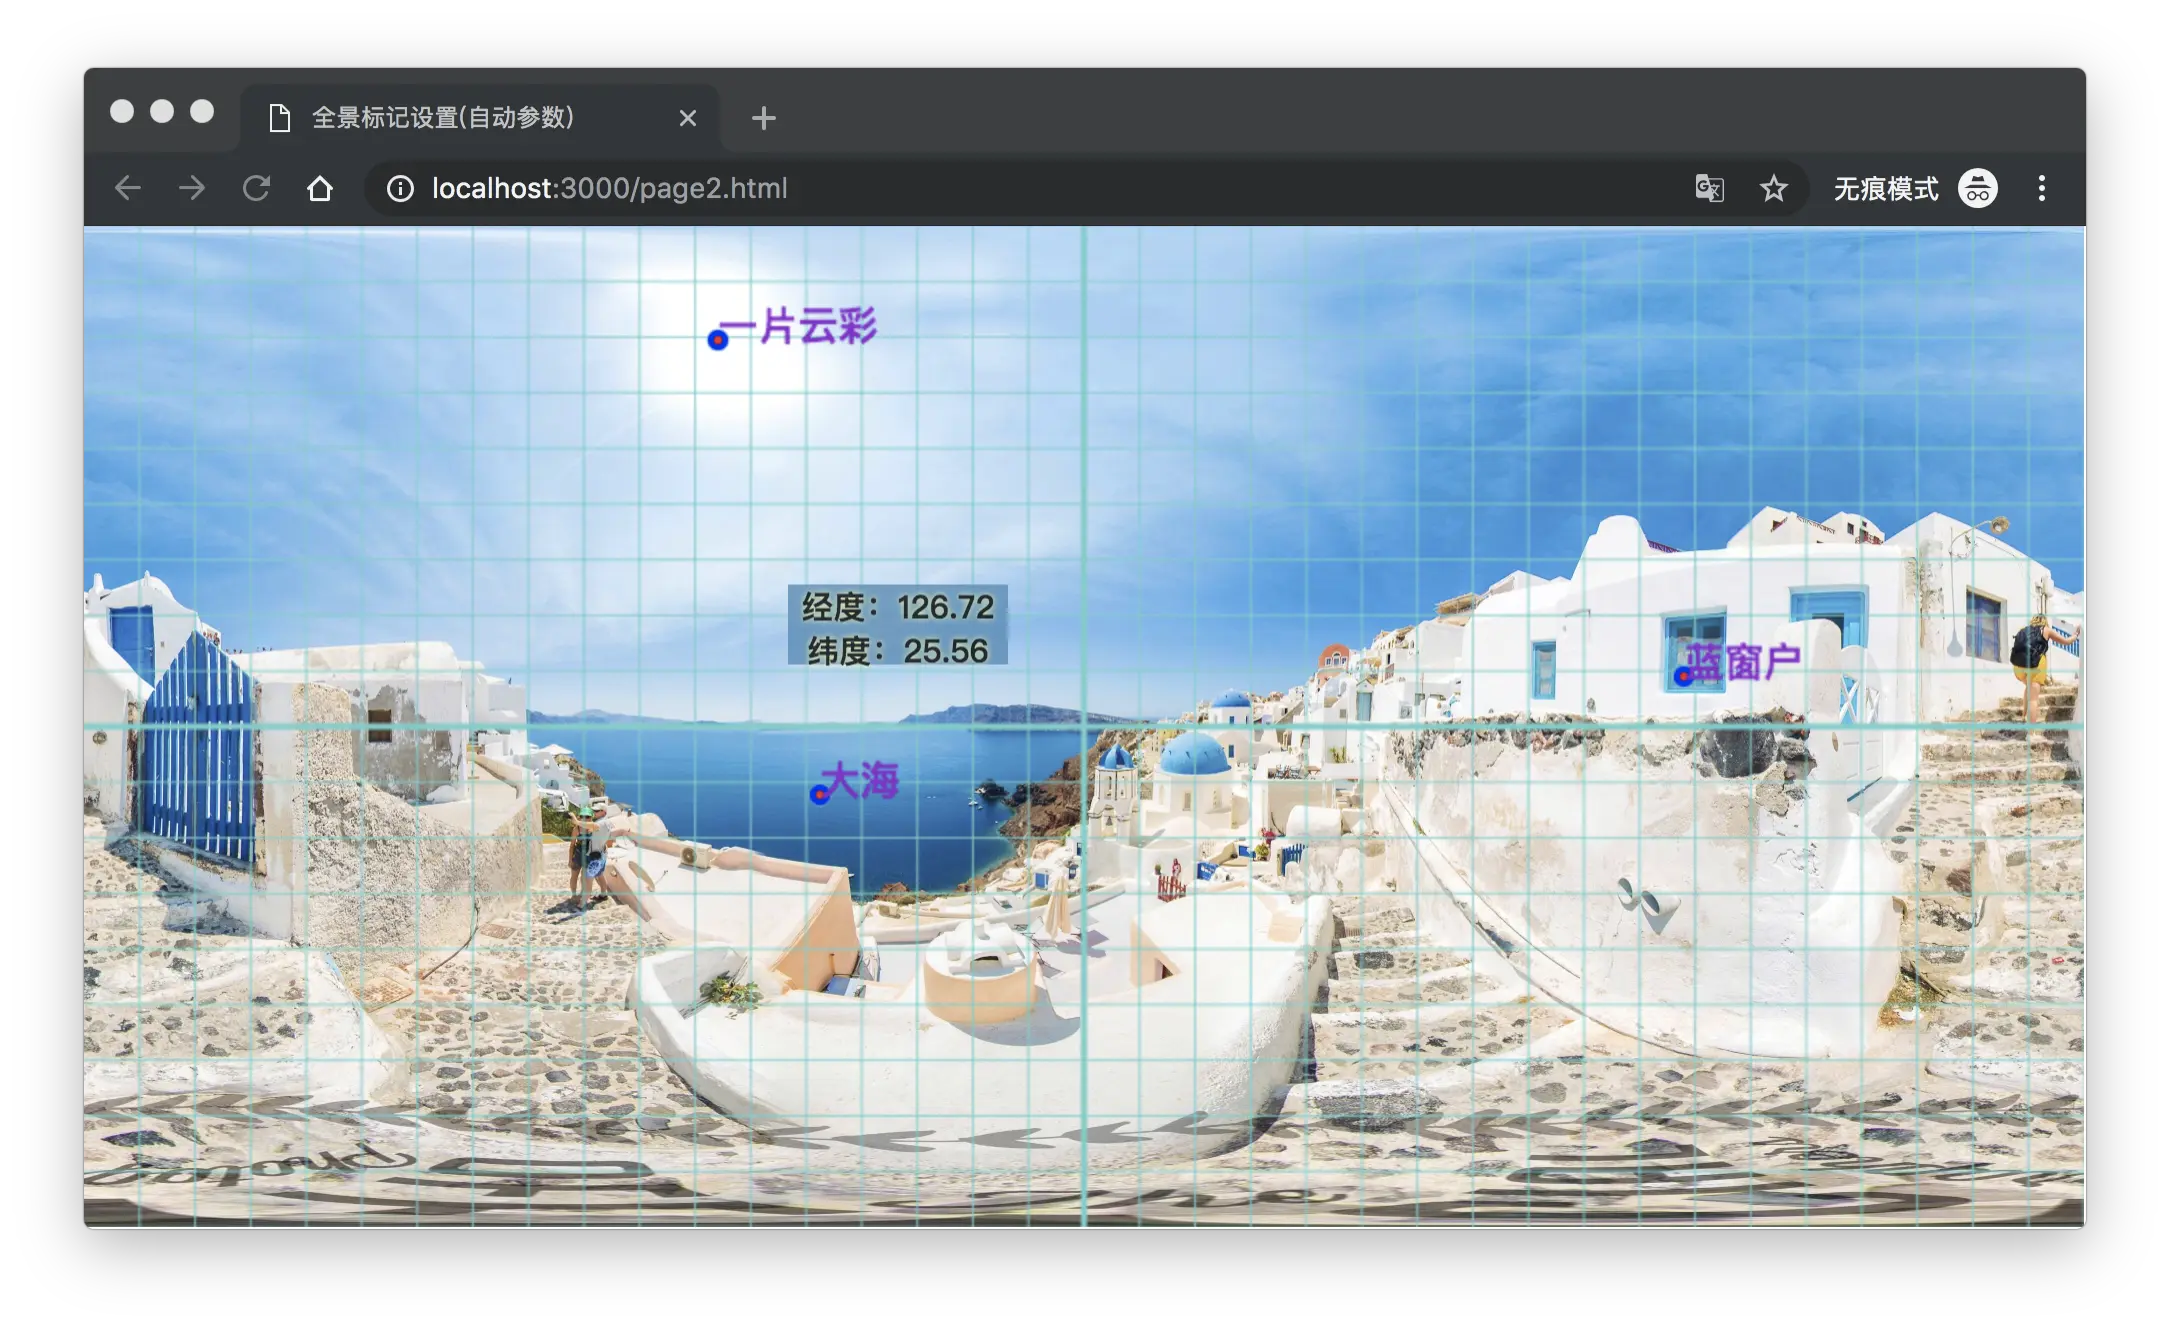This screenshot has width=2170, height=1329.
Task: Reload the page with refresh icon
Action: (256, 188)
